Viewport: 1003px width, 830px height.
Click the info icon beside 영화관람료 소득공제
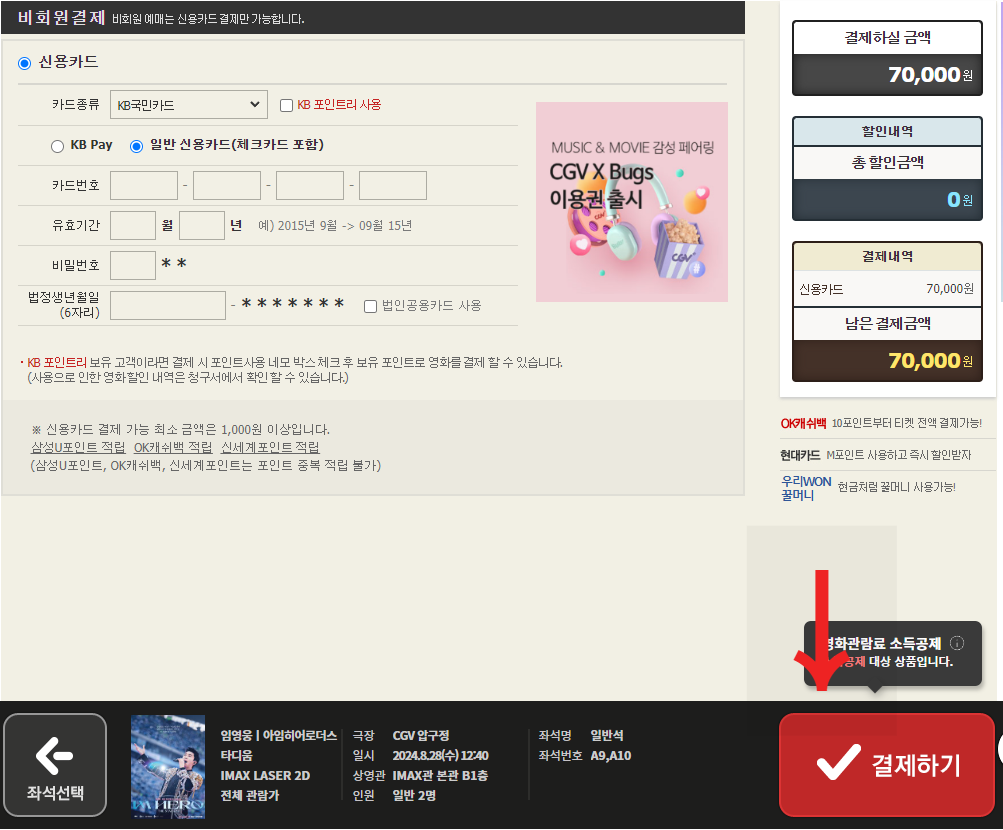pos(957,643)
